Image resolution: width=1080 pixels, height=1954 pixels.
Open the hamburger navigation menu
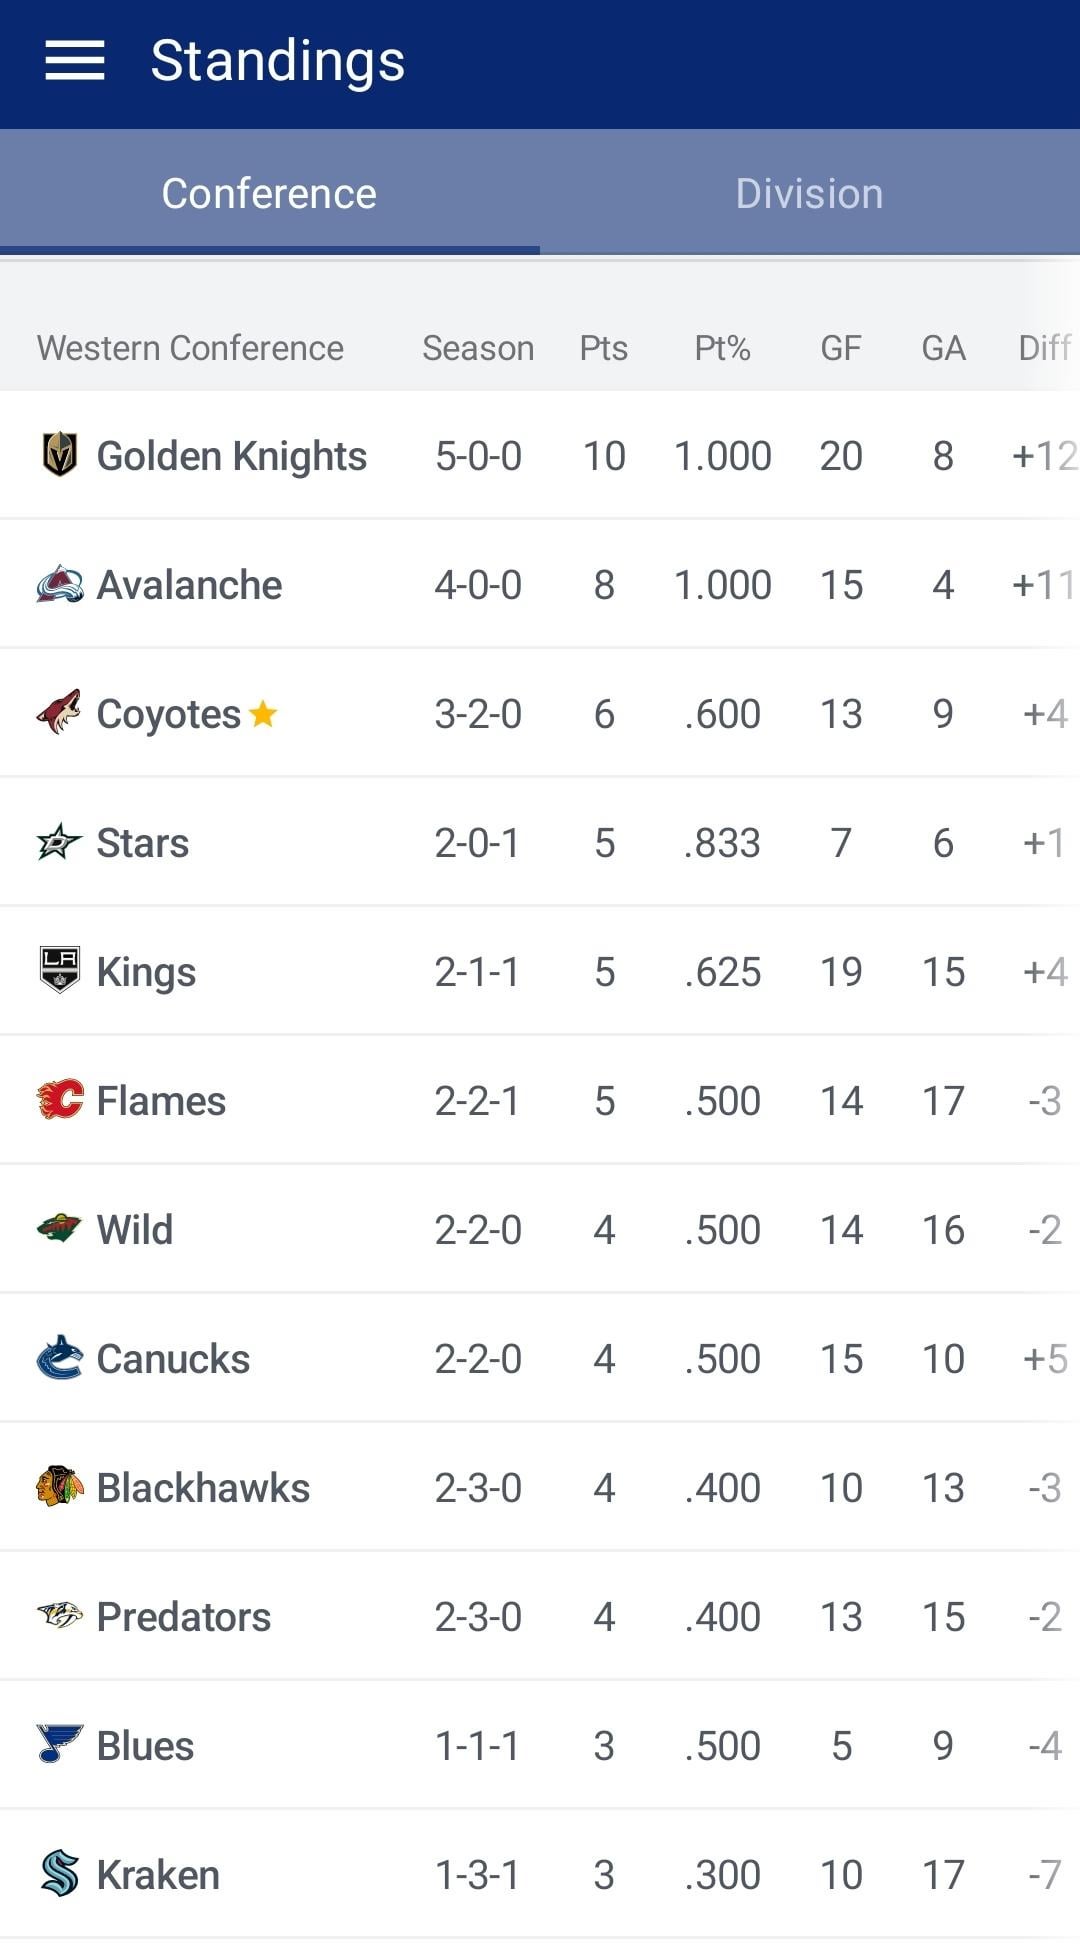point(75,61)
